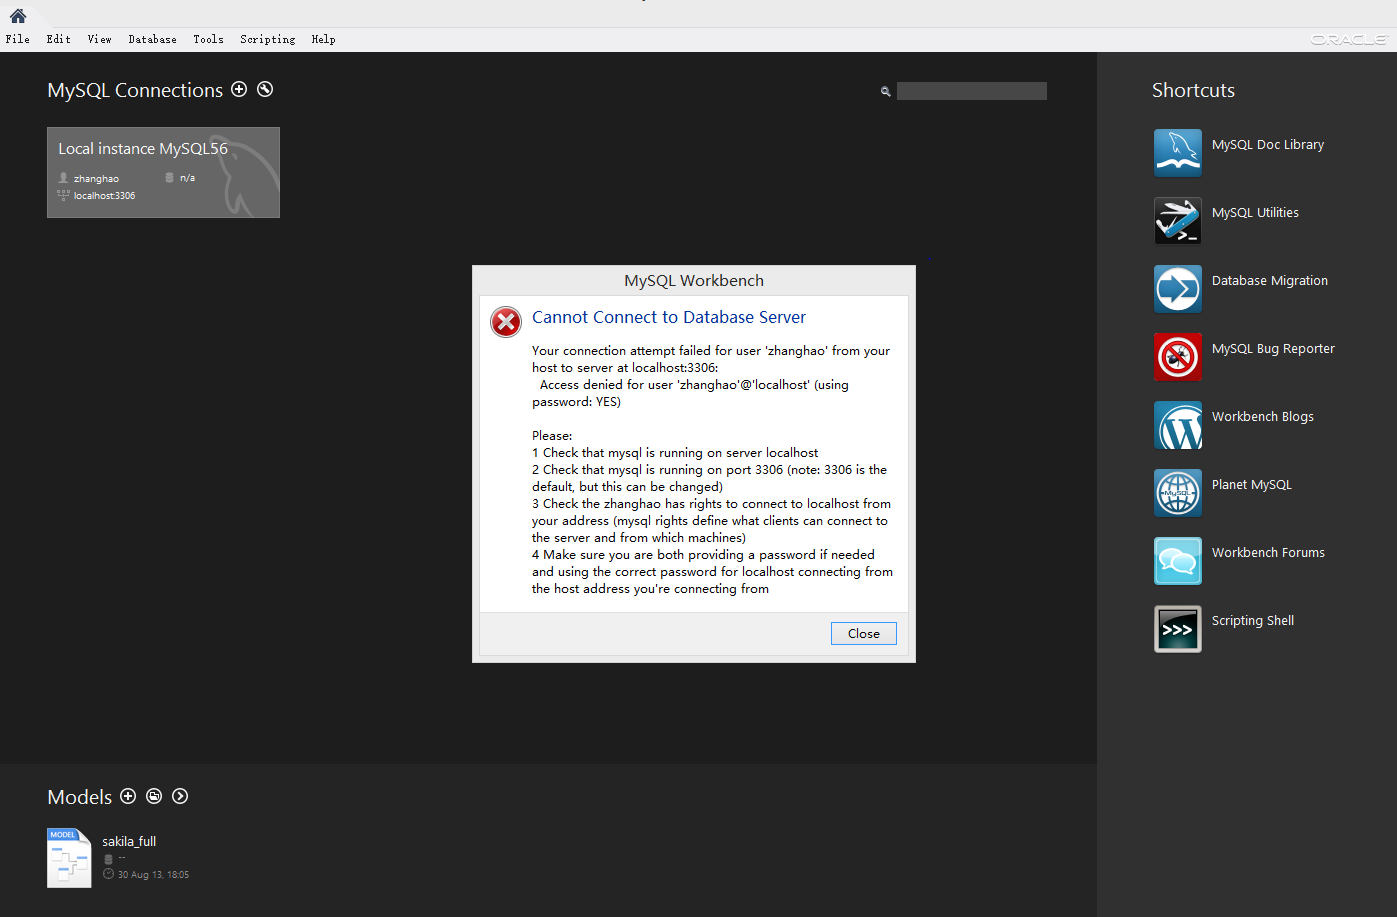The width and height of the screenshot is (1397, 917).
Task: Click the zhanghao user icon on tile
Action: [63, 178]
